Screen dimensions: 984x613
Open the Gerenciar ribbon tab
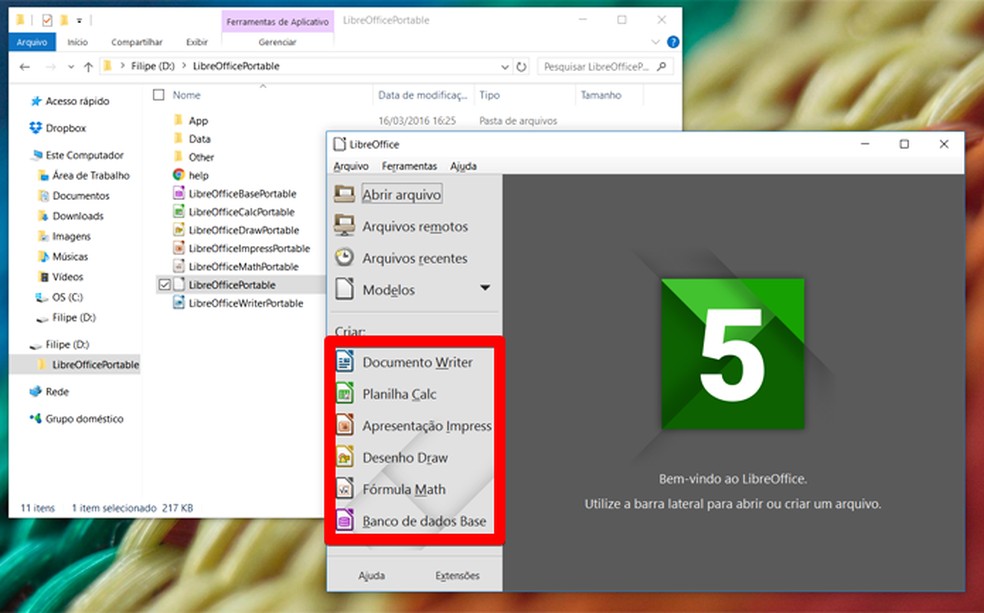(277, 42)
